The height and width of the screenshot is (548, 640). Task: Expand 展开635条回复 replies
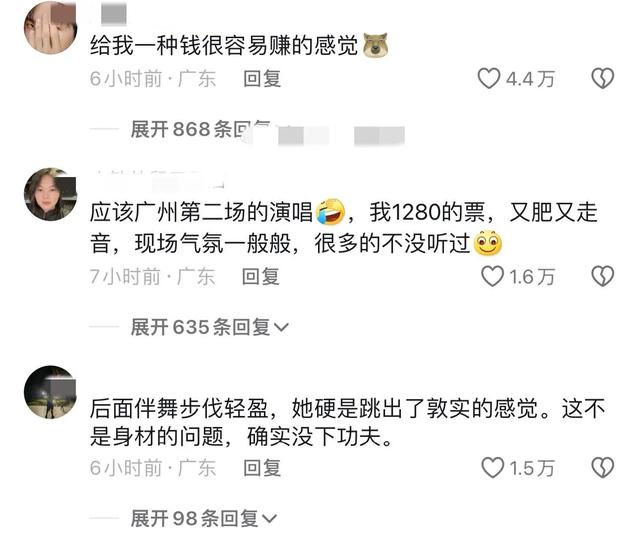(x=210, y=327)
